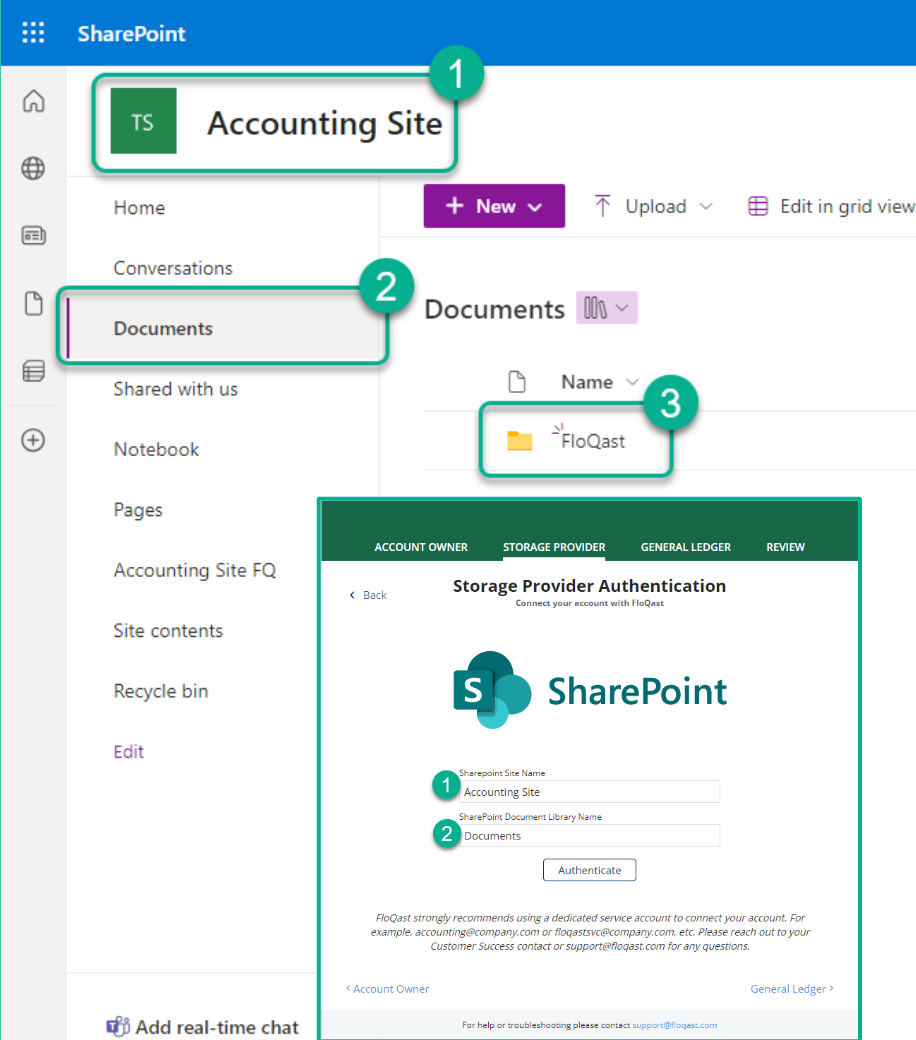Click the SharePoint header brand text
The height and width of the screenshot is (1040, 916).
click(x=131, y=33)
